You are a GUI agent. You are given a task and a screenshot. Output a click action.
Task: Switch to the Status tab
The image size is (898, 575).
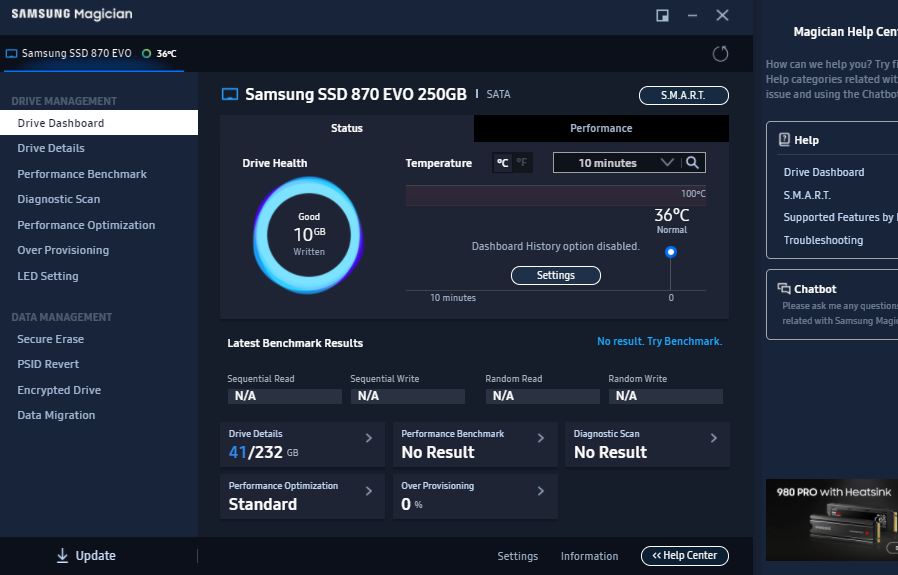pos(346,128)
